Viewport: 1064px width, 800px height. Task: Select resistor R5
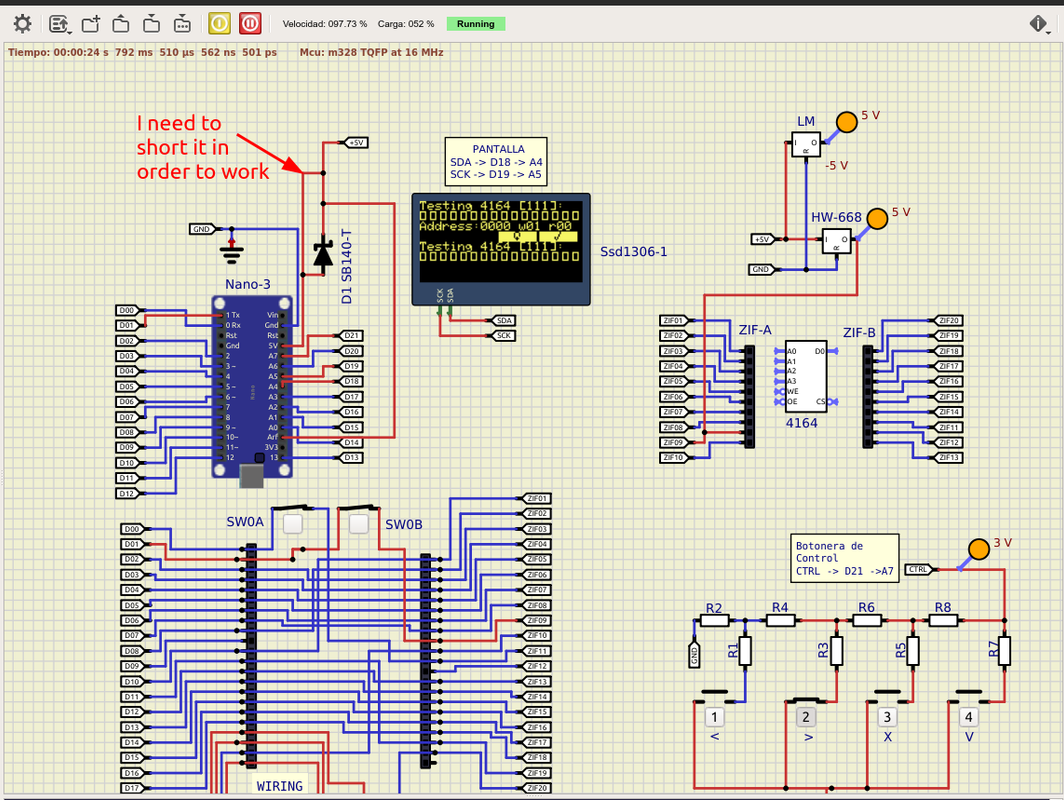click(x=913, y=651)
